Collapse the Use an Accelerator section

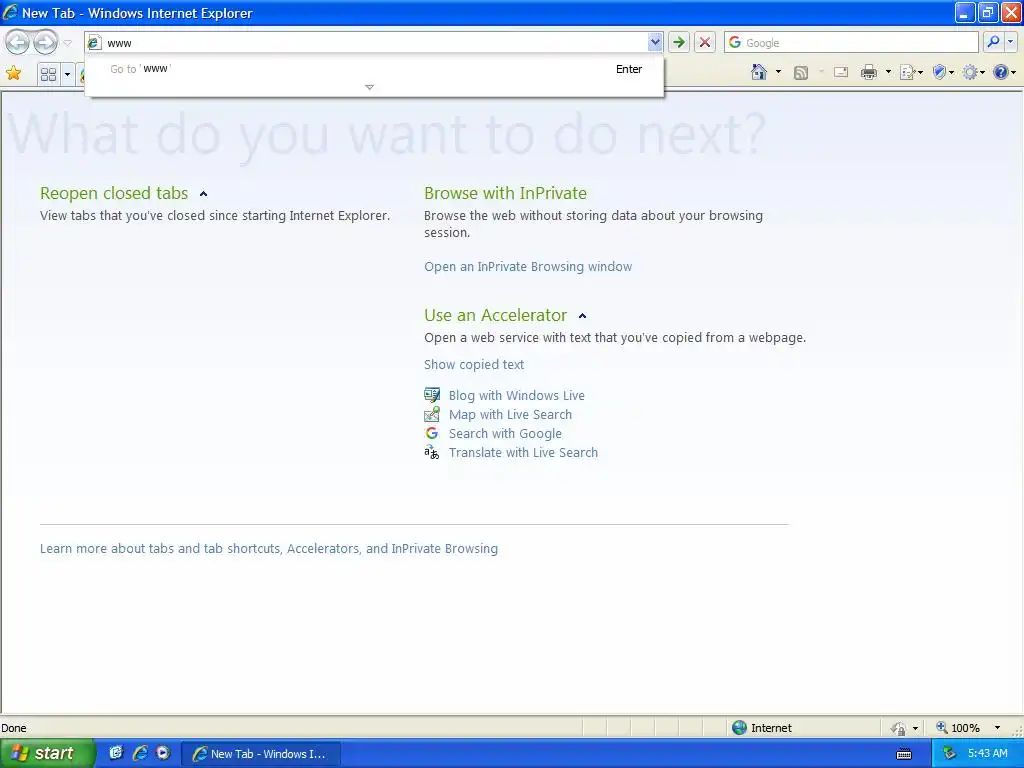coord(583,316)
